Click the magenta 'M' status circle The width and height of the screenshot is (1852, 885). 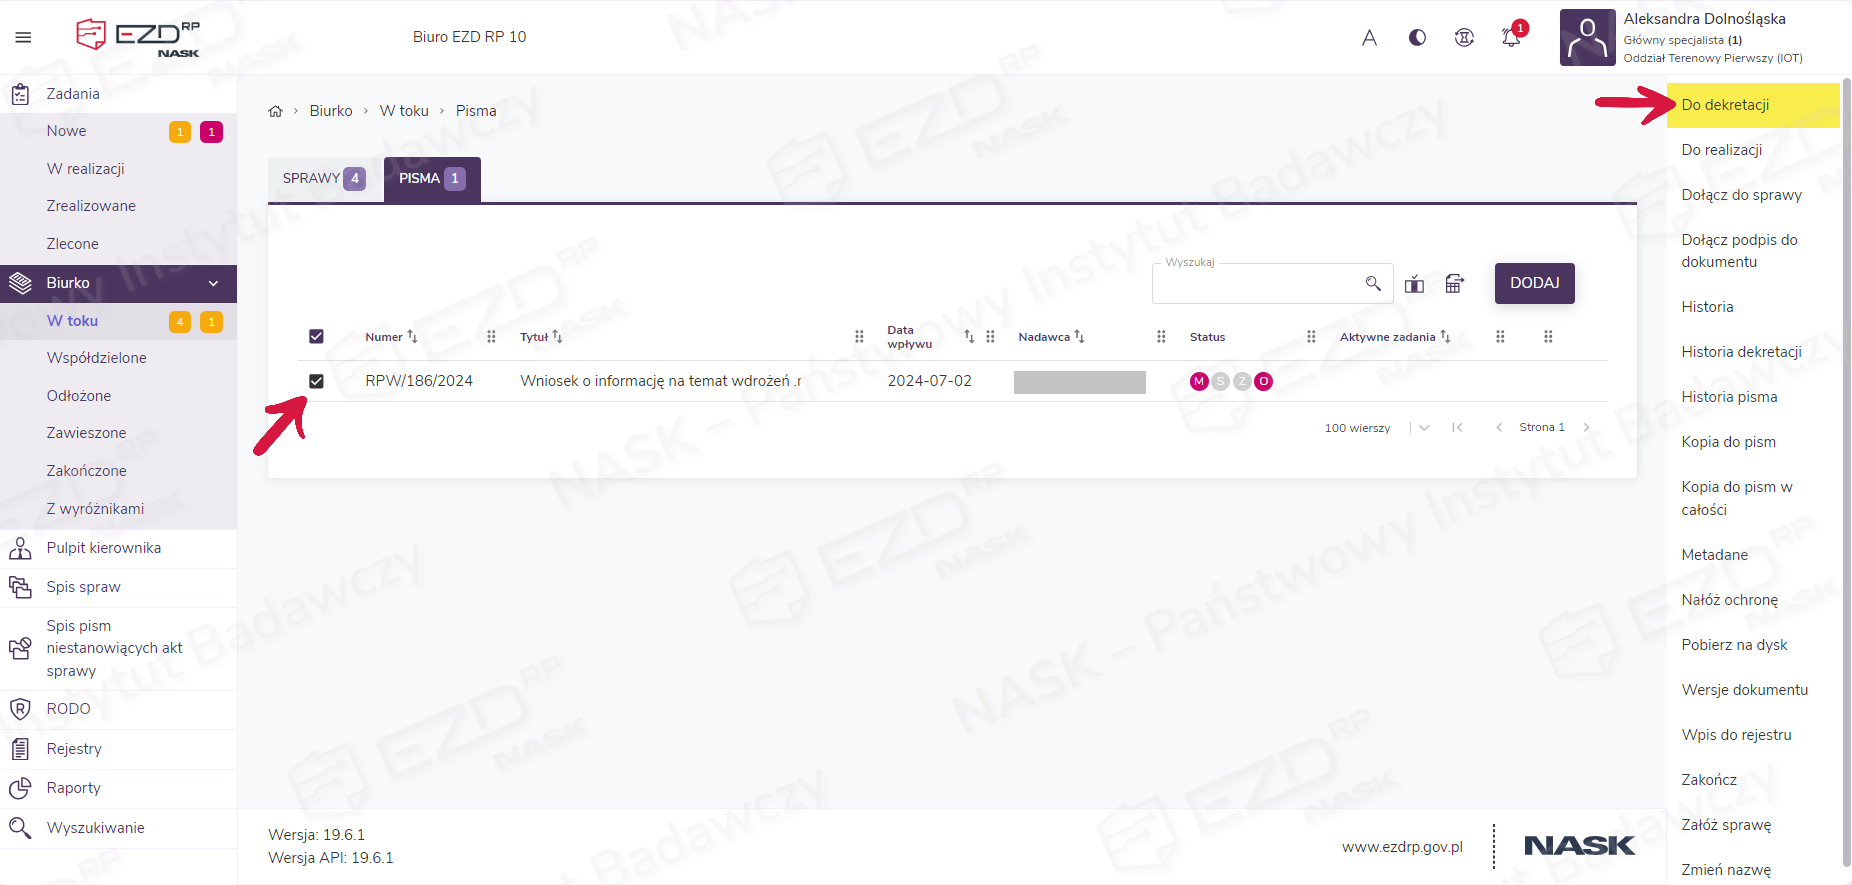click(x=1199, y=381)
